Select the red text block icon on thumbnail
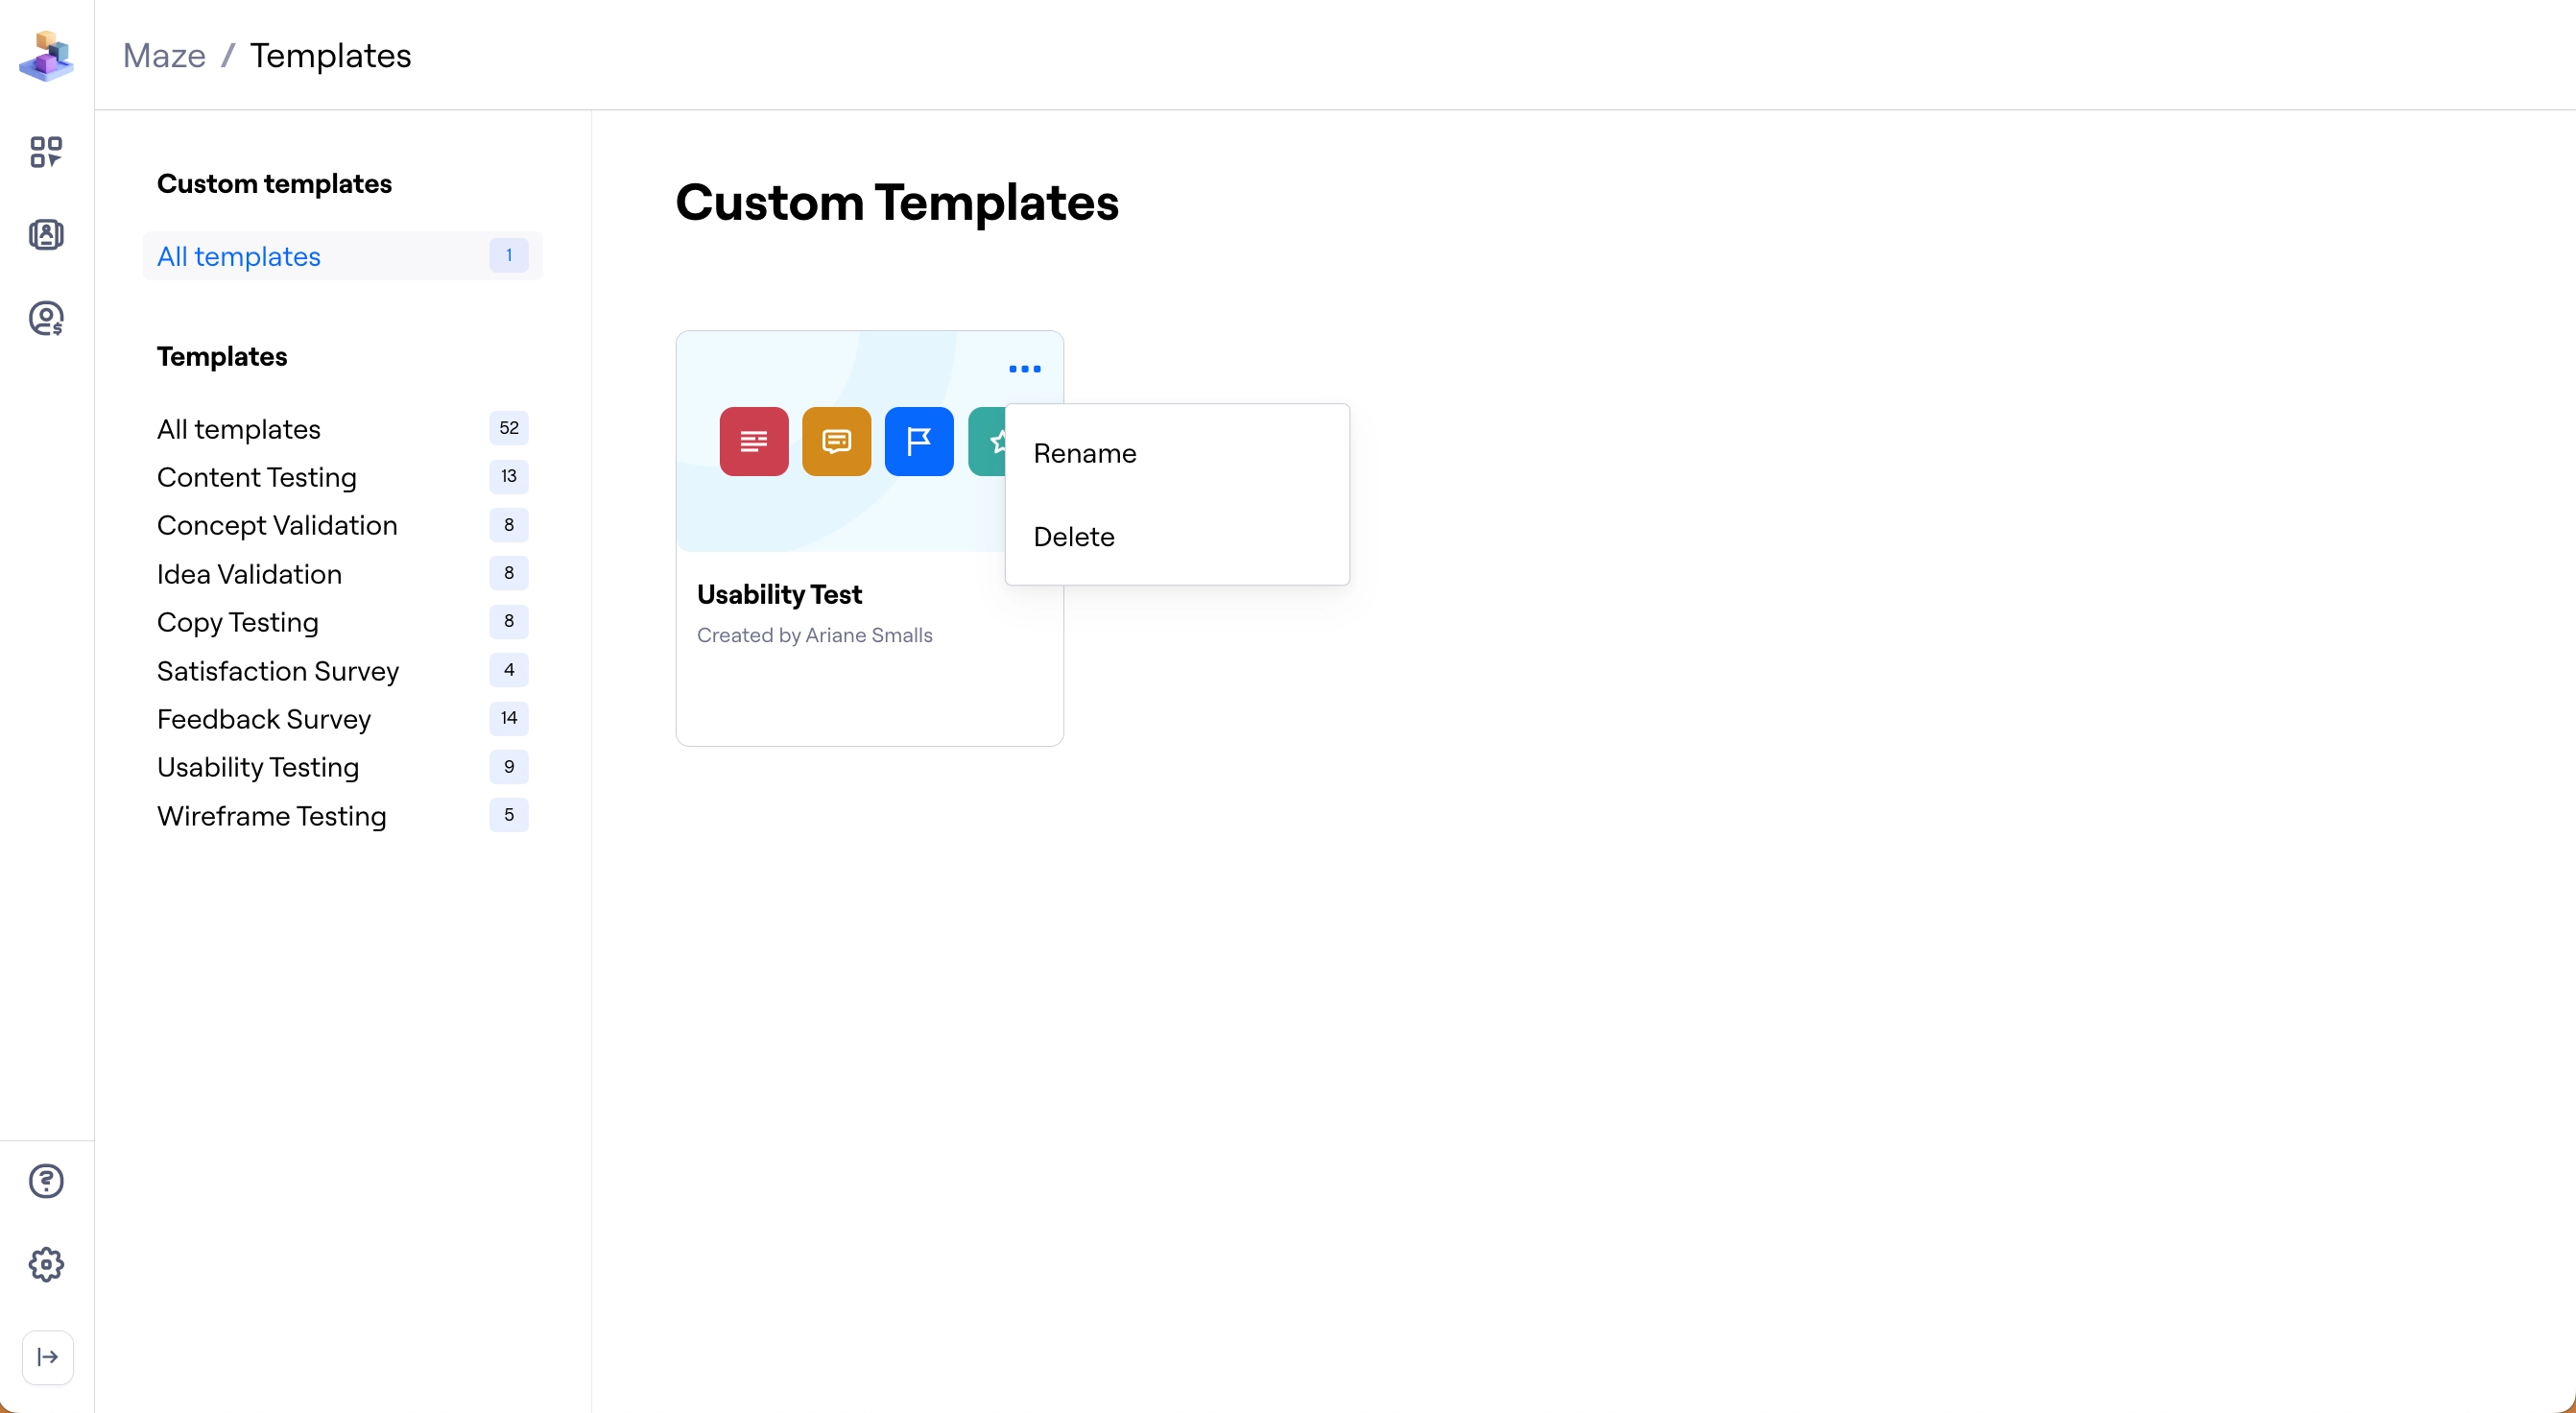 click(753, 441)
